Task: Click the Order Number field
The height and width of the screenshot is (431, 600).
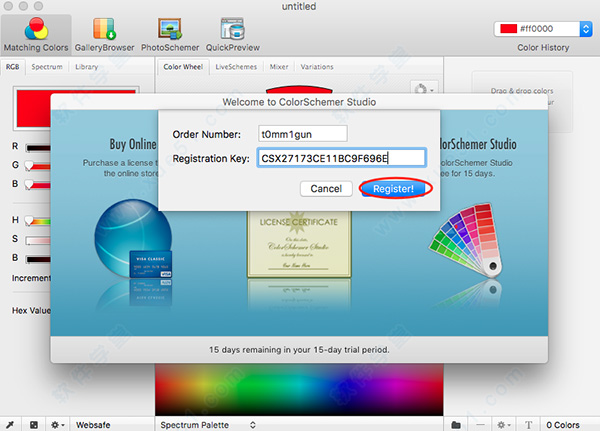Action: pos(303,134)
